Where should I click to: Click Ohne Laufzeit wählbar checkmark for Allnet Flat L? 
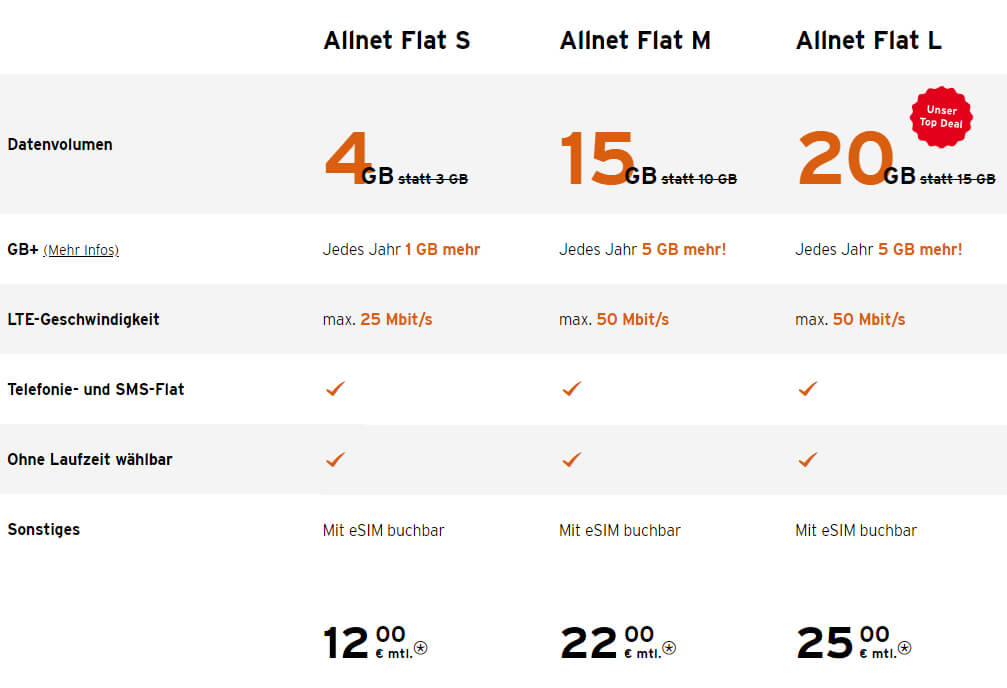807,459
